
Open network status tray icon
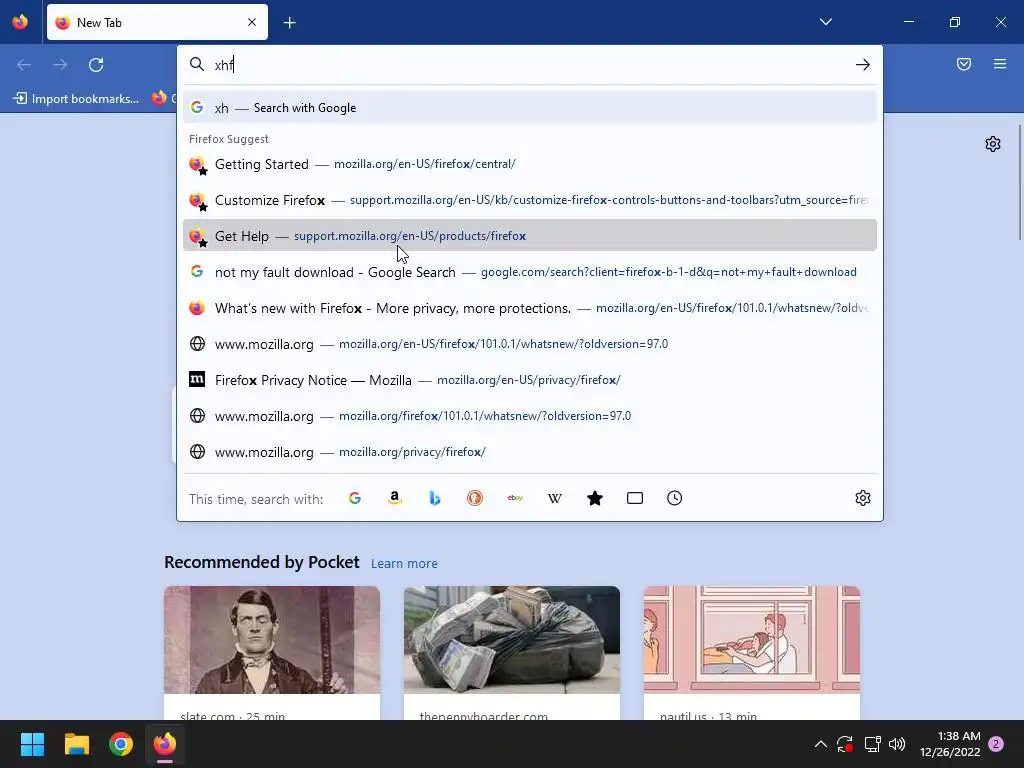(872, 744)
